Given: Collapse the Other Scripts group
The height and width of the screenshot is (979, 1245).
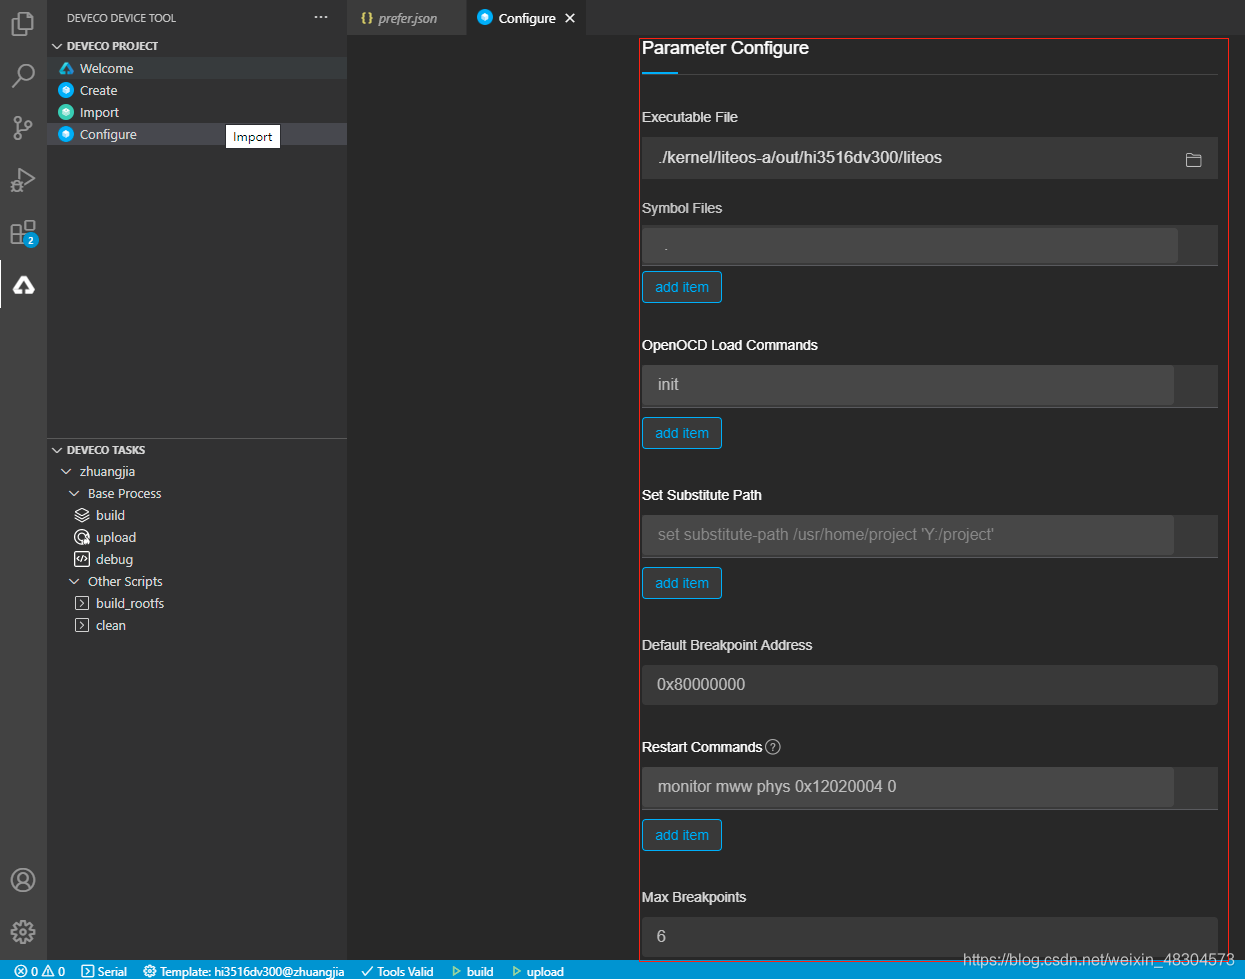Looking at the screenshot, I should point(74,582).
